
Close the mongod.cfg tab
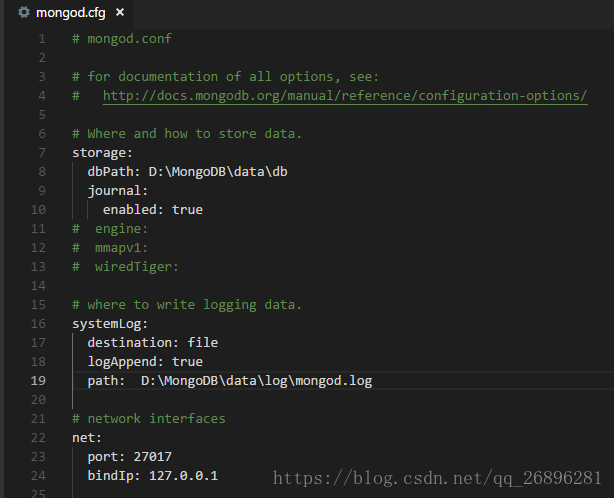[x=120, y=13]
